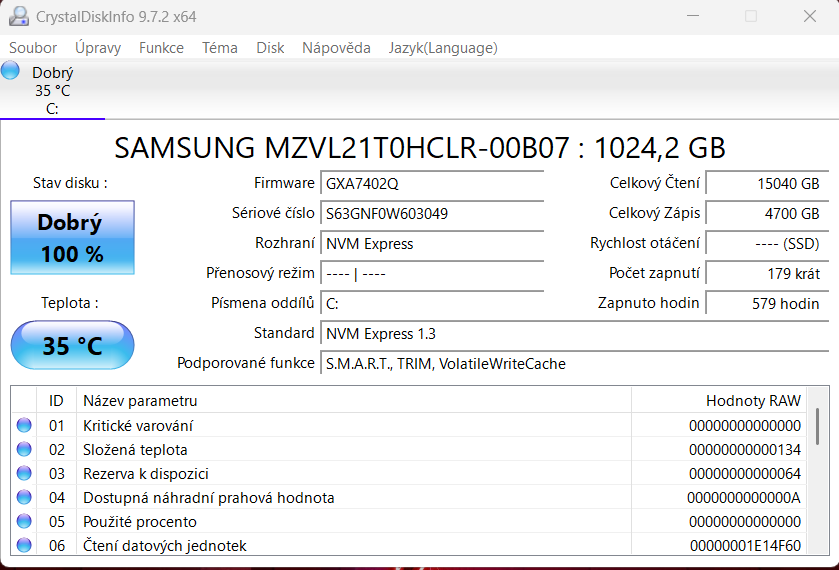The image size is (839, 570).
Task: Click the Firmware field GXA7402Q
Action: tap(432, 184)
